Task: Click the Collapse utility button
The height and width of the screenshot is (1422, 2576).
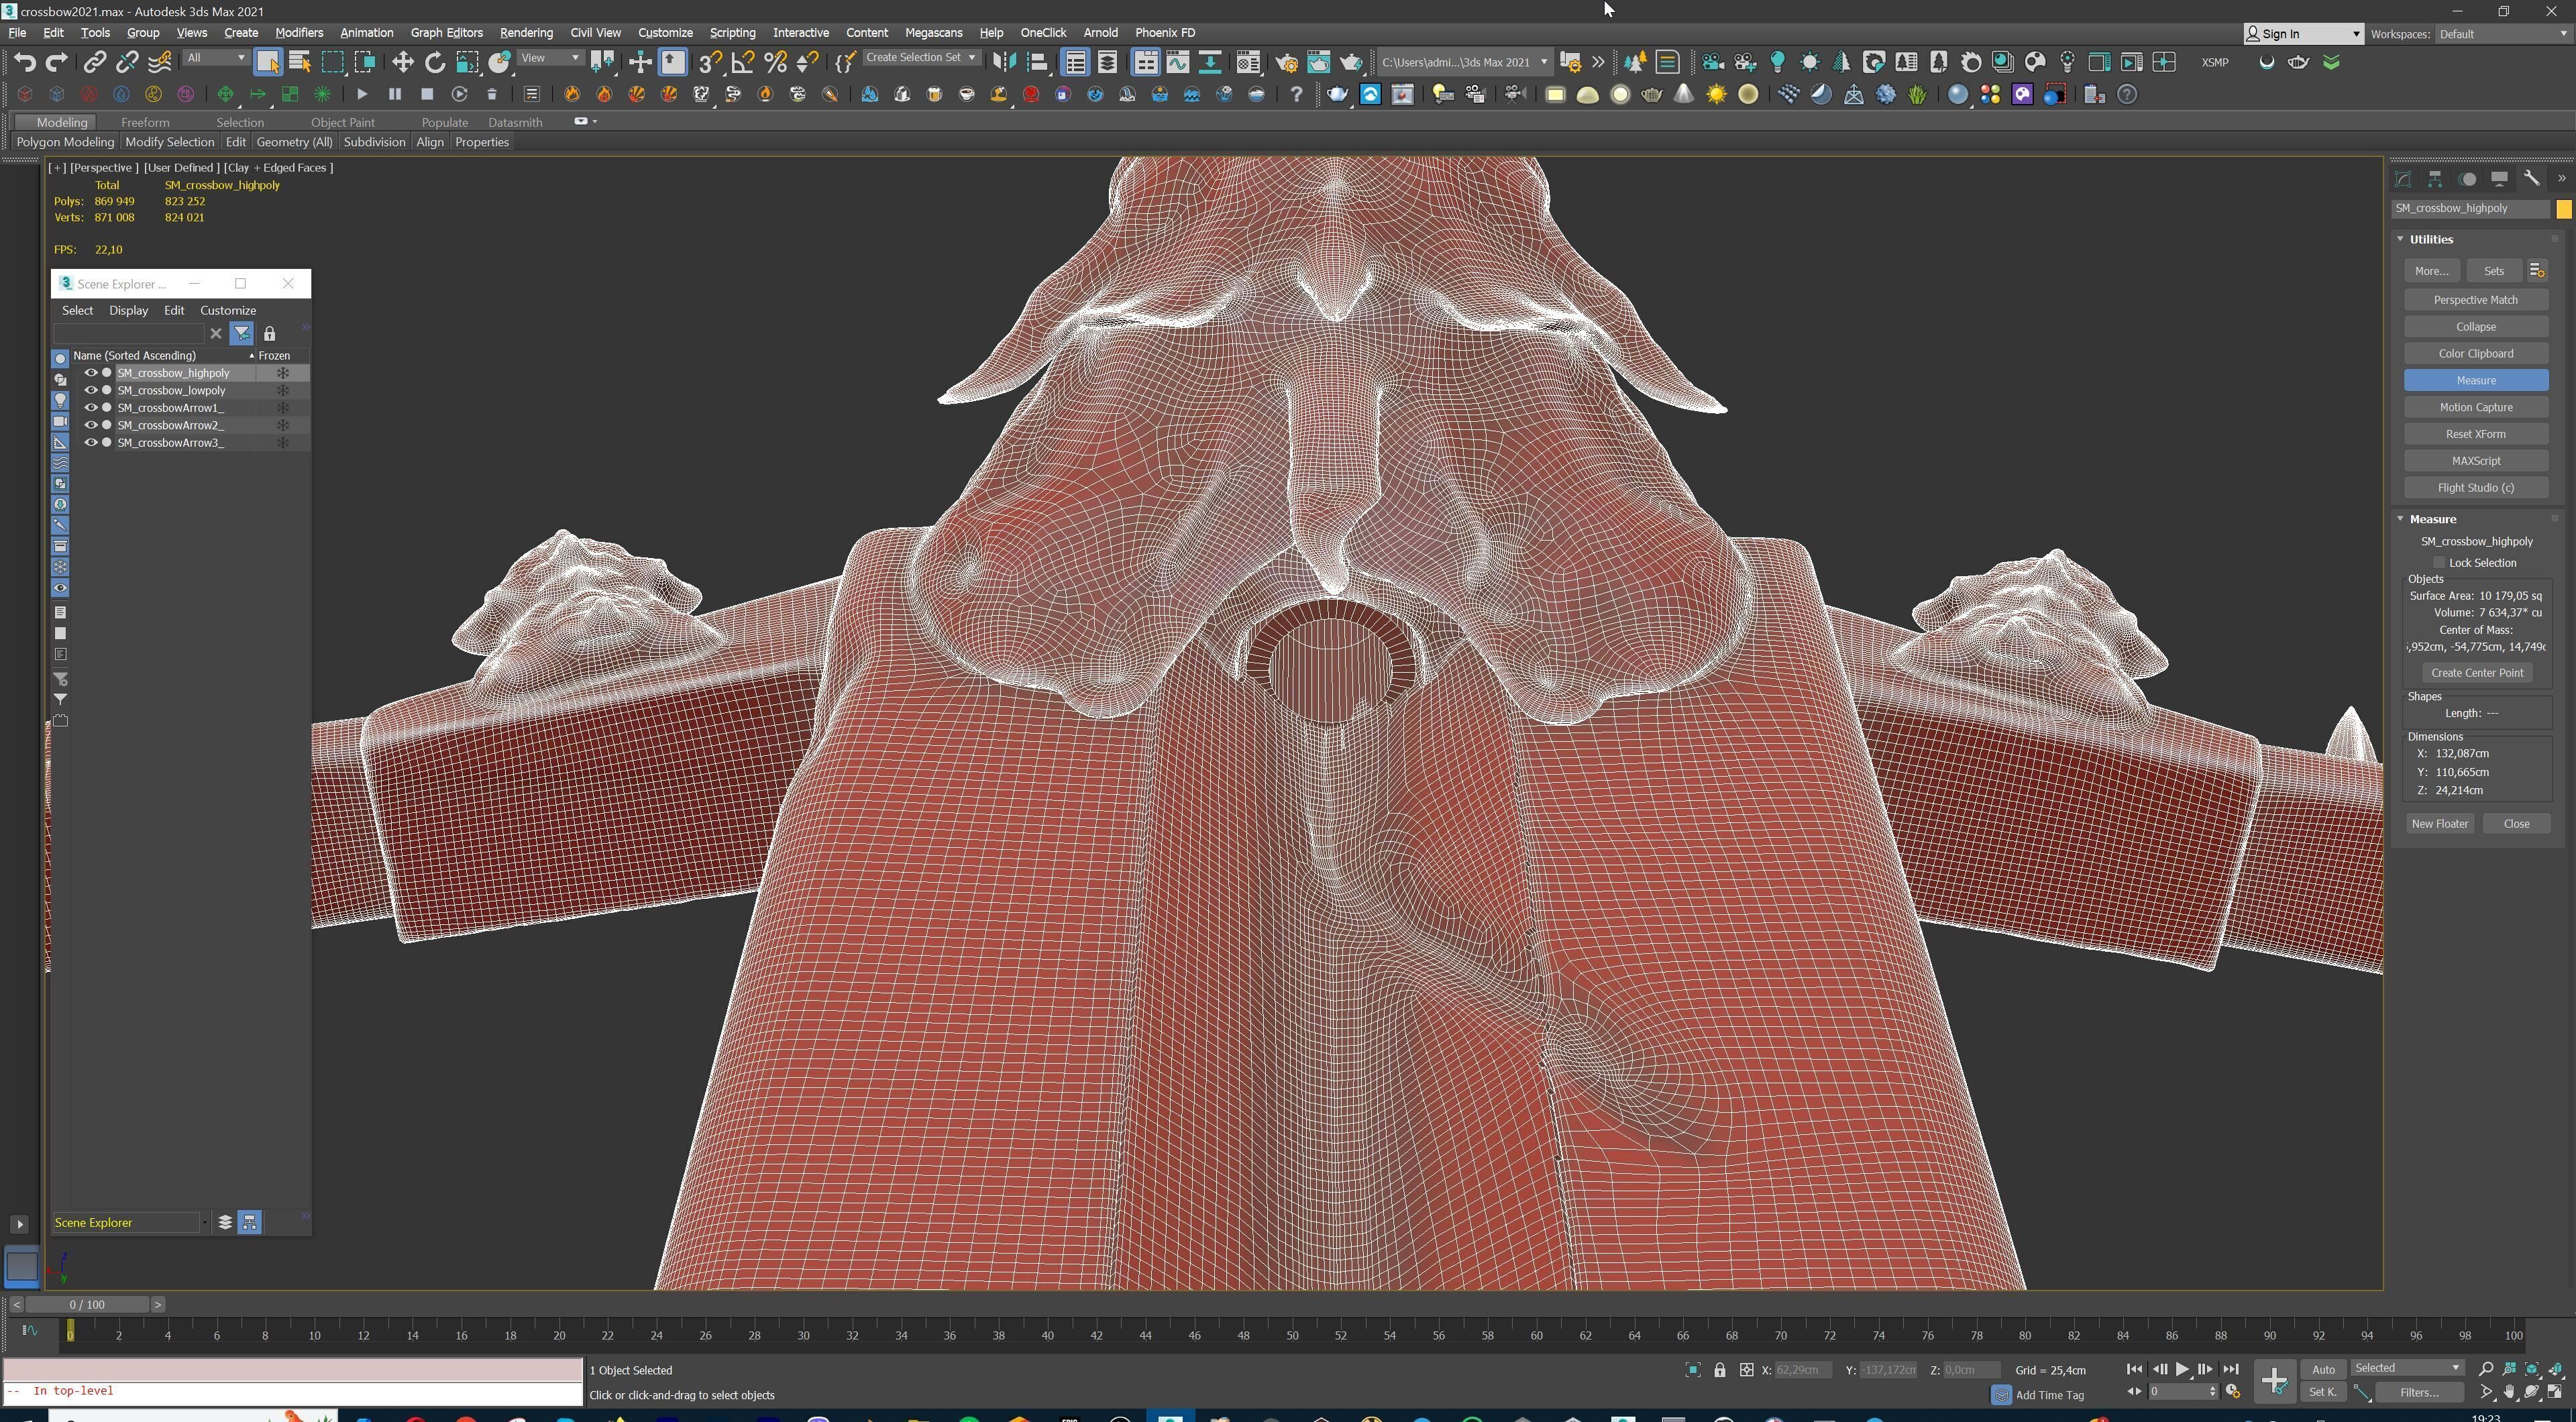Action: point(2475,327)
